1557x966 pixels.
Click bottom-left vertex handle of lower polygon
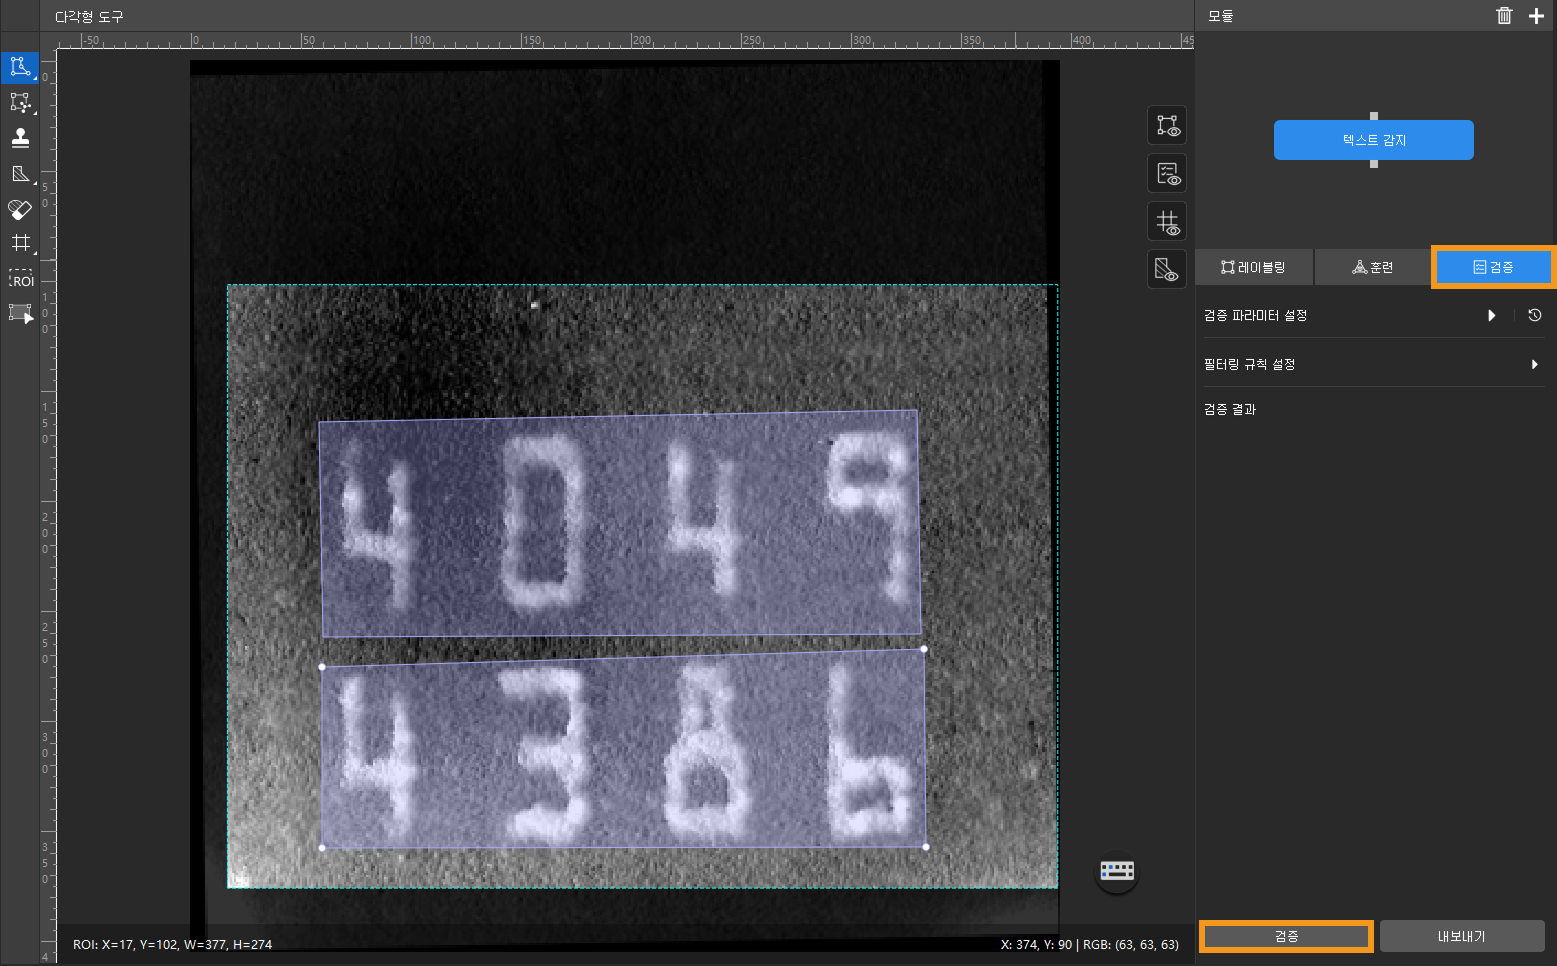coord(322,848)
